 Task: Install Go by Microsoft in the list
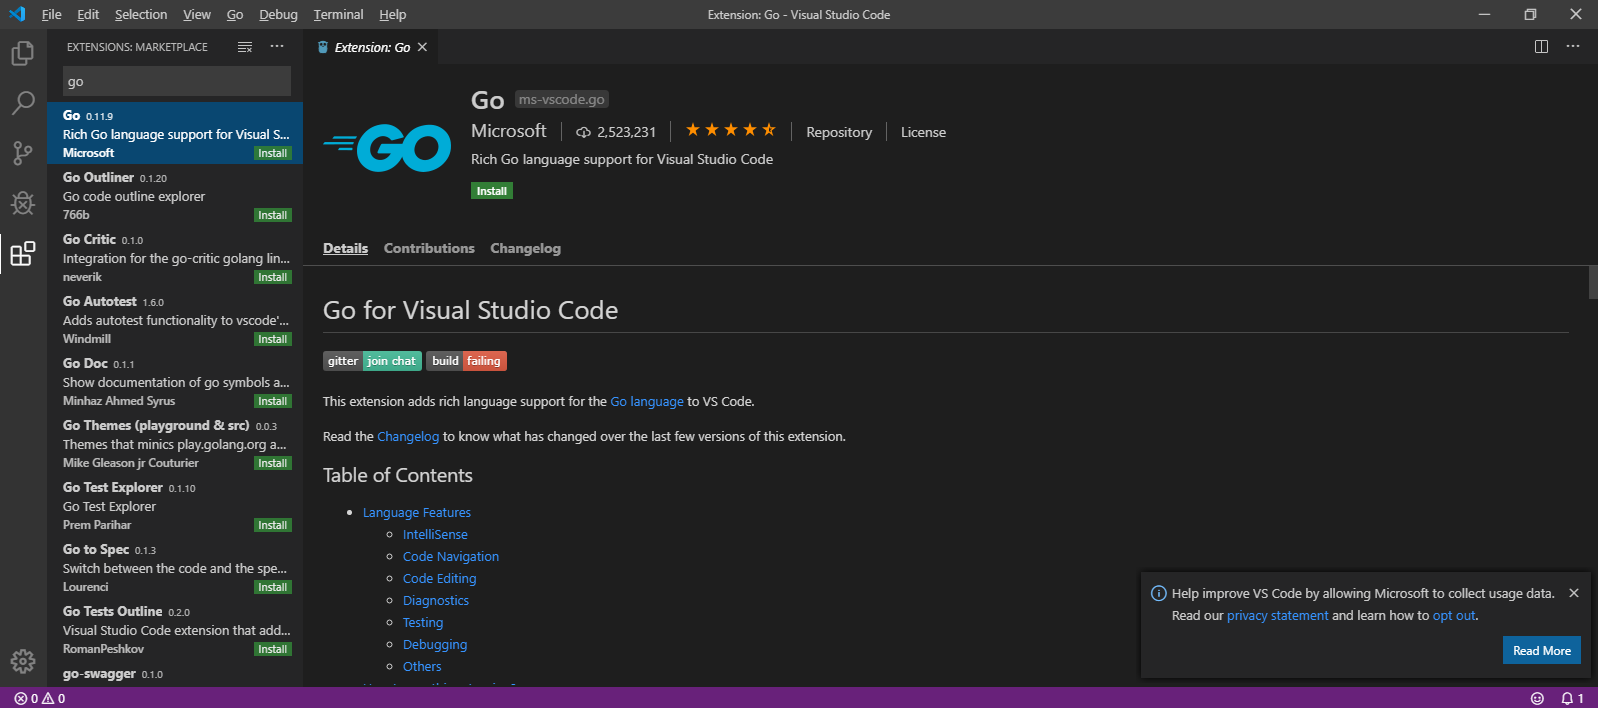(273, 153)
